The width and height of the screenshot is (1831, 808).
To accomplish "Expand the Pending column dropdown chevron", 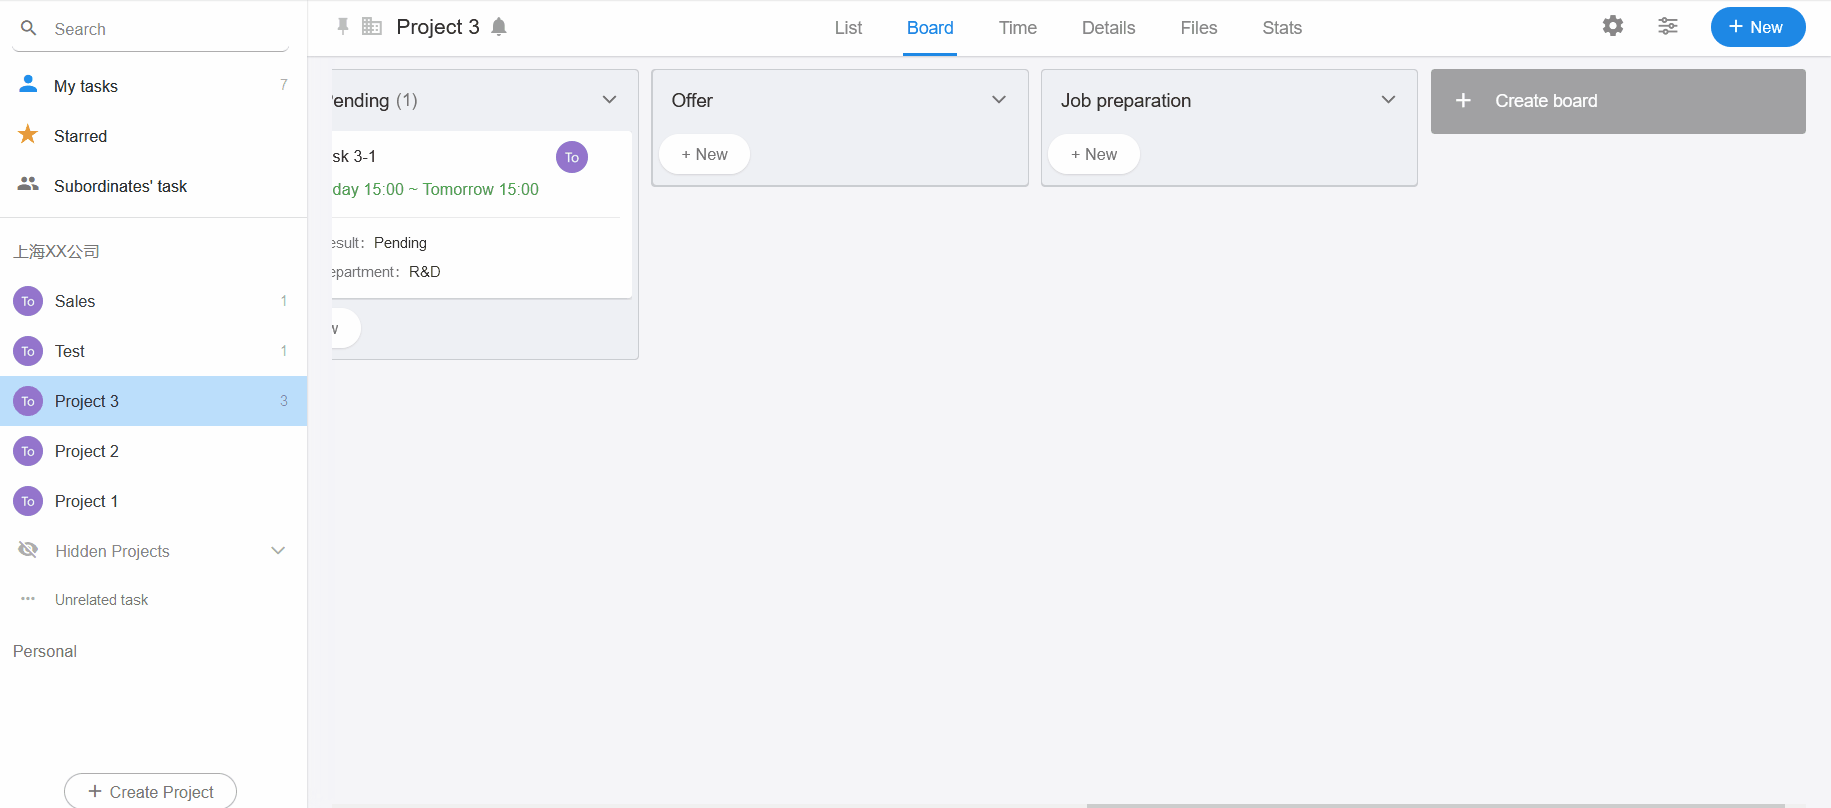I will pos(609,100).
